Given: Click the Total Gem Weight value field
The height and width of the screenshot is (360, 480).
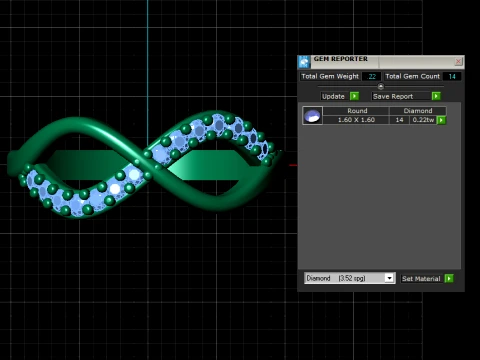Looking at the screenshot, I should (x=372, y=76).
